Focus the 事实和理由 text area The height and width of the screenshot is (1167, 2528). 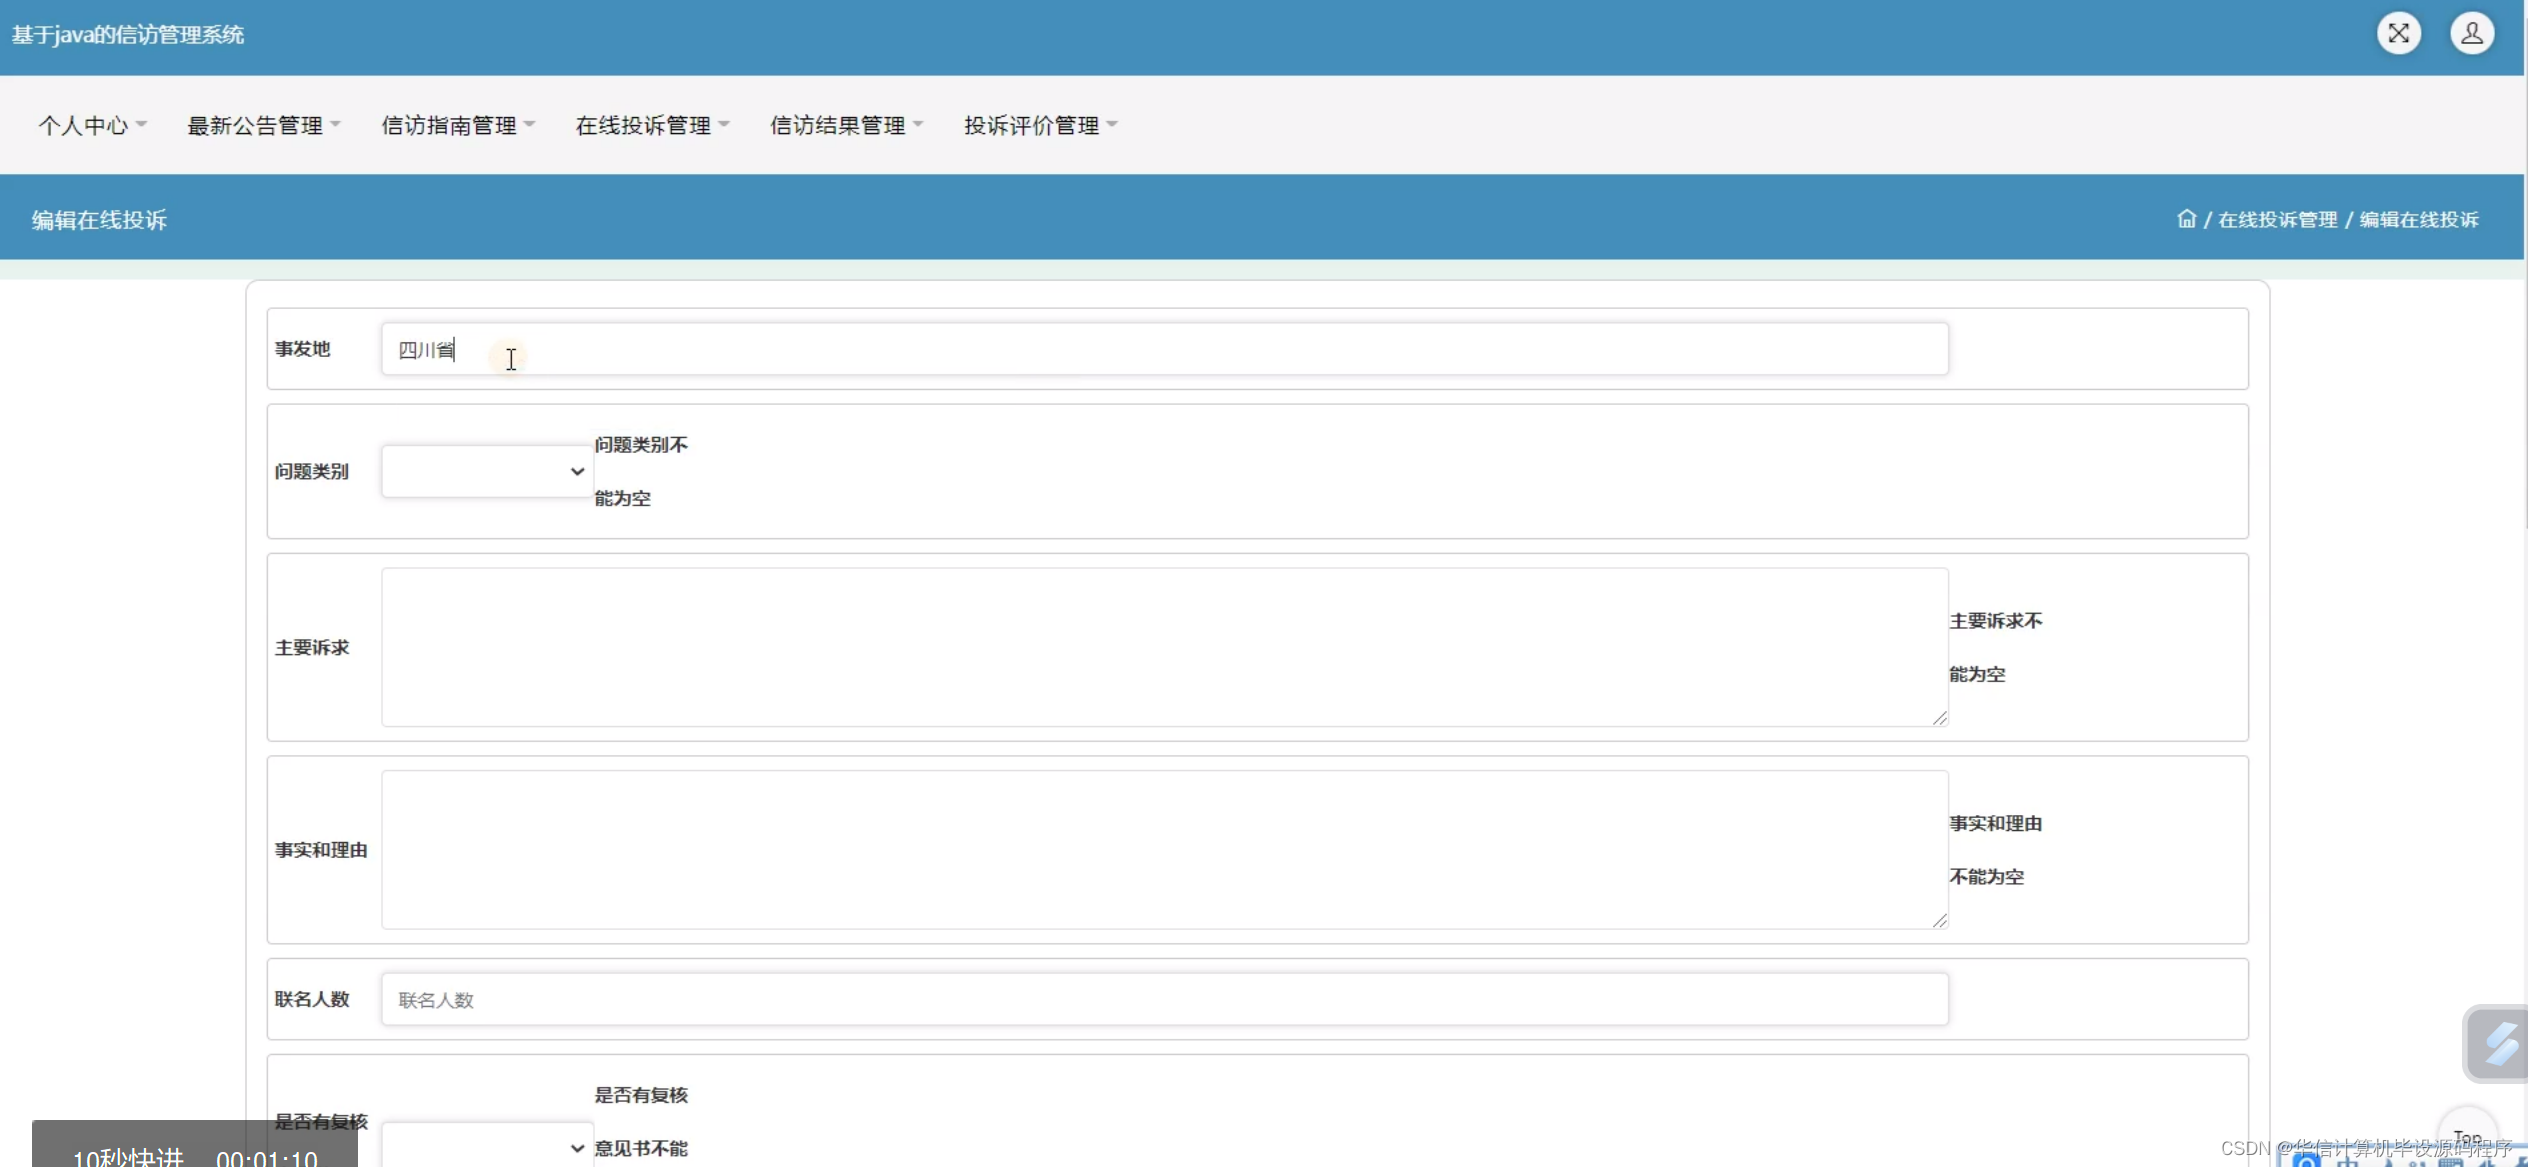[1164, 849]
